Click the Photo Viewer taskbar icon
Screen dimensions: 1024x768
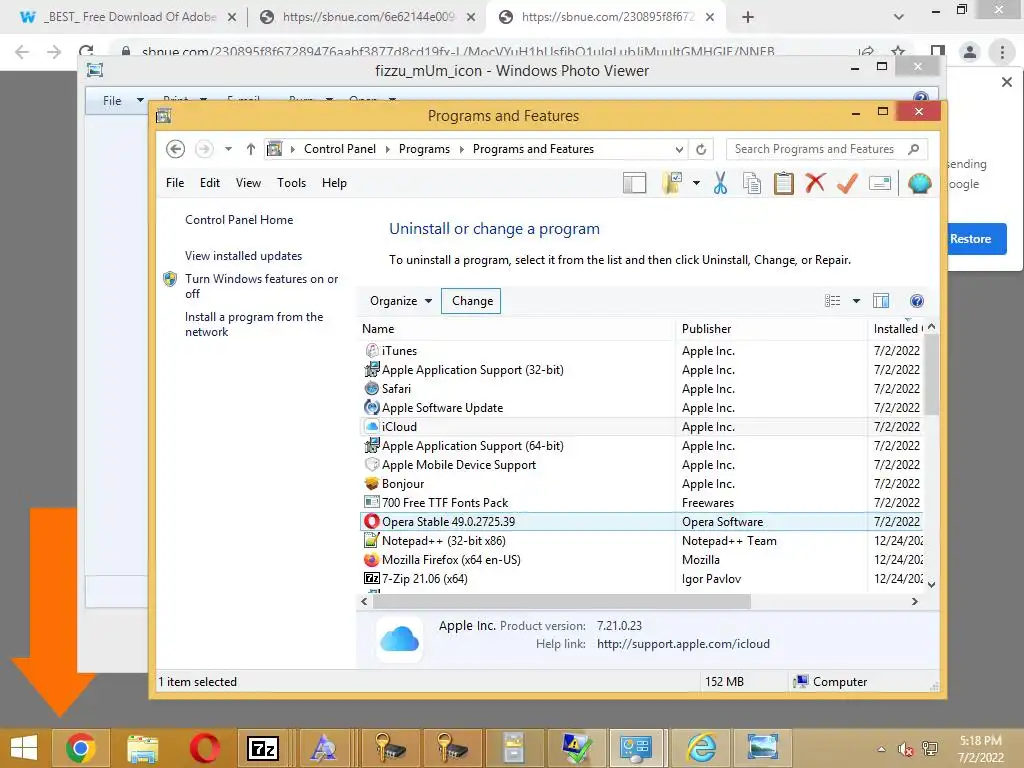pos(762,748)
